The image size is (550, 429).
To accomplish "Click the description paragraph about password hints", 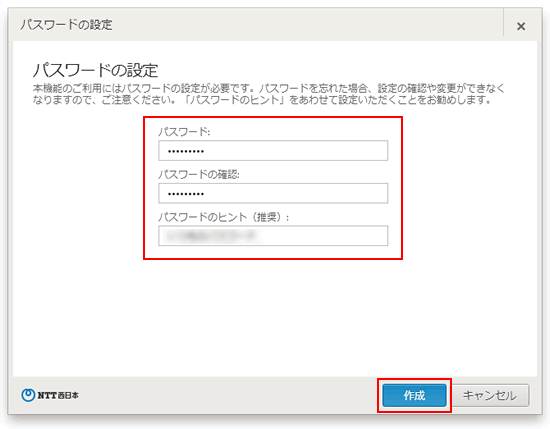I will pos(269,94).
